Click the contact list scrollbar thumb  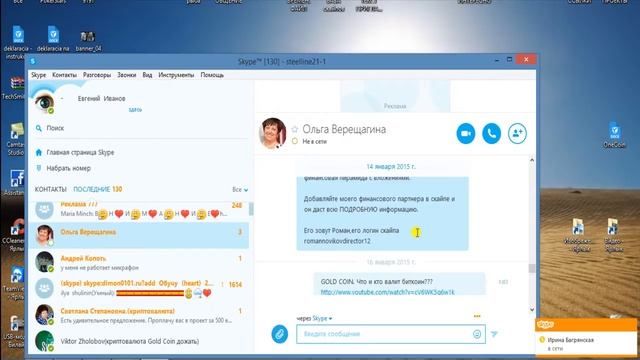tap(251, 209)
